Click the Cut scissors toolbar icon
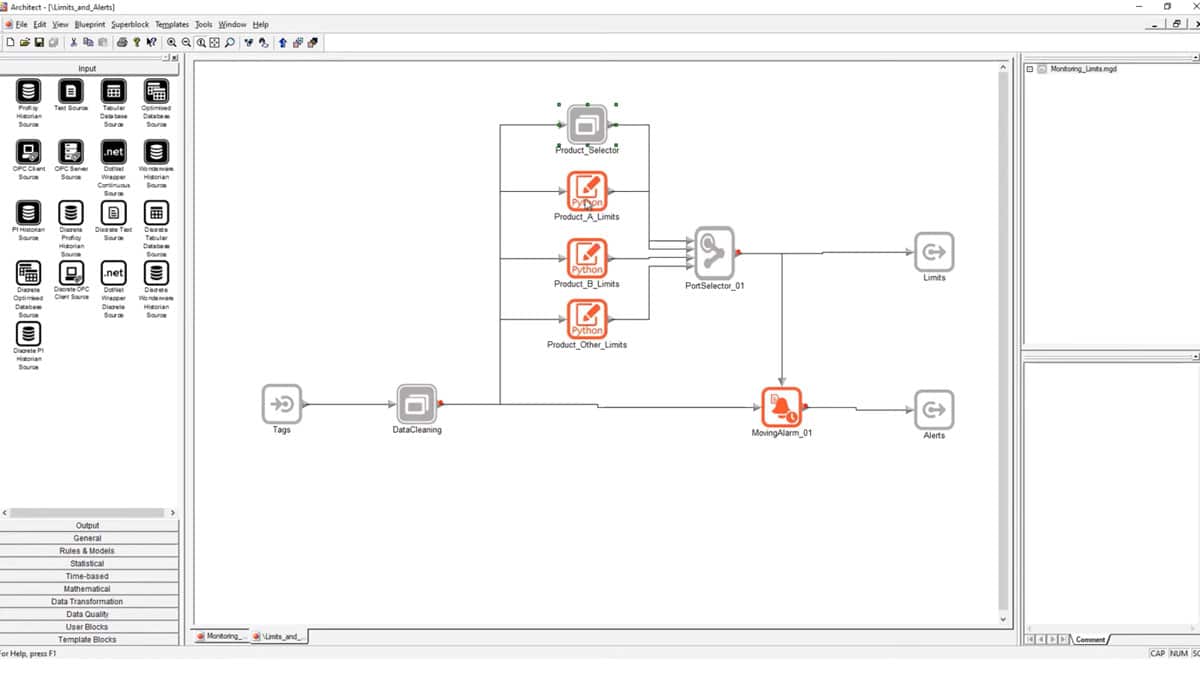The image size is (1200, 675). [x=74, y=43]
